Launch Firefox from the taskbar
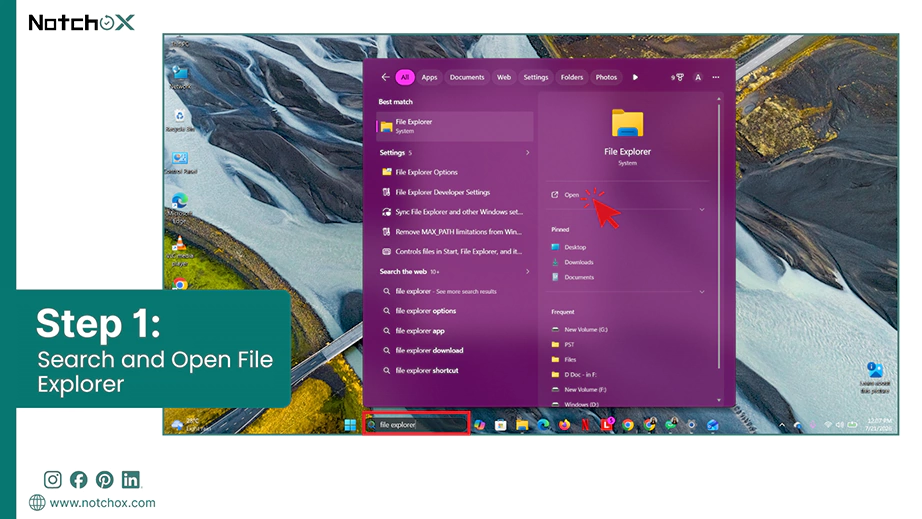The image size is (922, 519). pyautogui.click(x=564, y=425)
